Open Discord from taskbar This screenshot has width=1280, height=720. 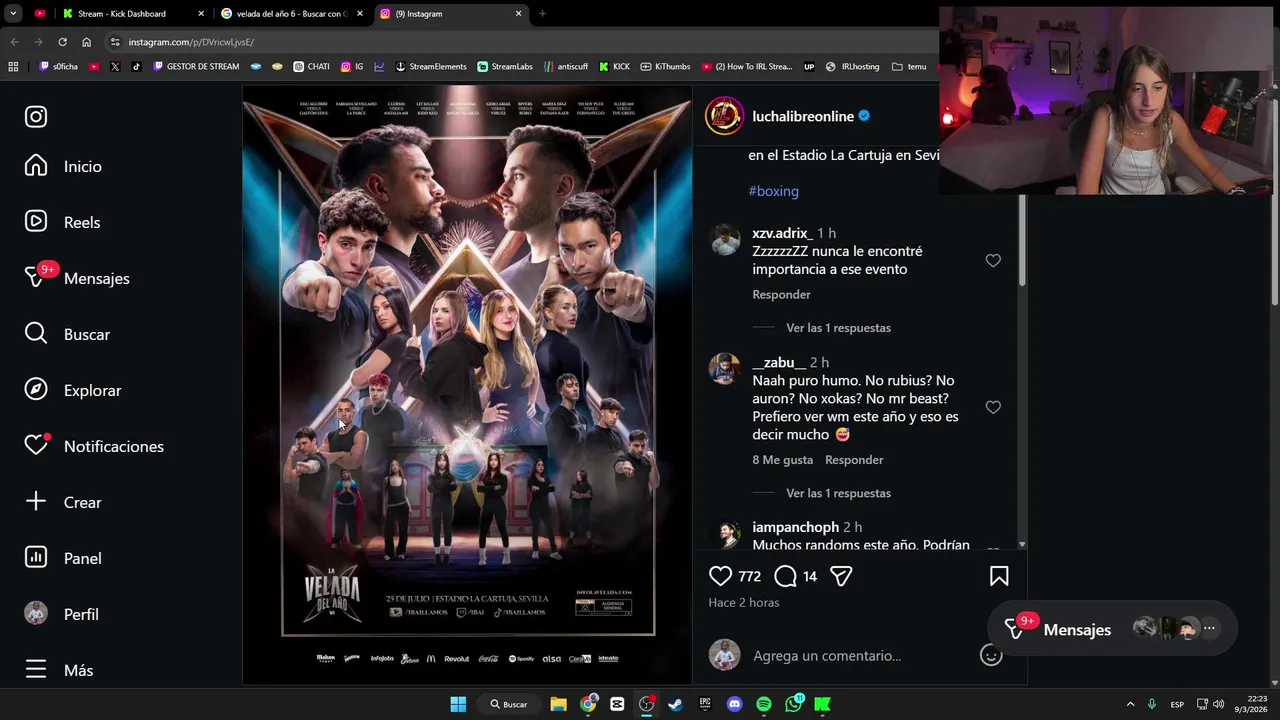[x=735, y=704]
